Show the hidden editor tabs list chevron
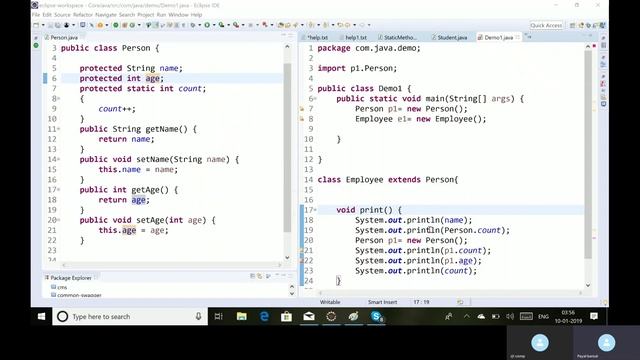Screen dimensions: 640x360 tap(529, 37)
